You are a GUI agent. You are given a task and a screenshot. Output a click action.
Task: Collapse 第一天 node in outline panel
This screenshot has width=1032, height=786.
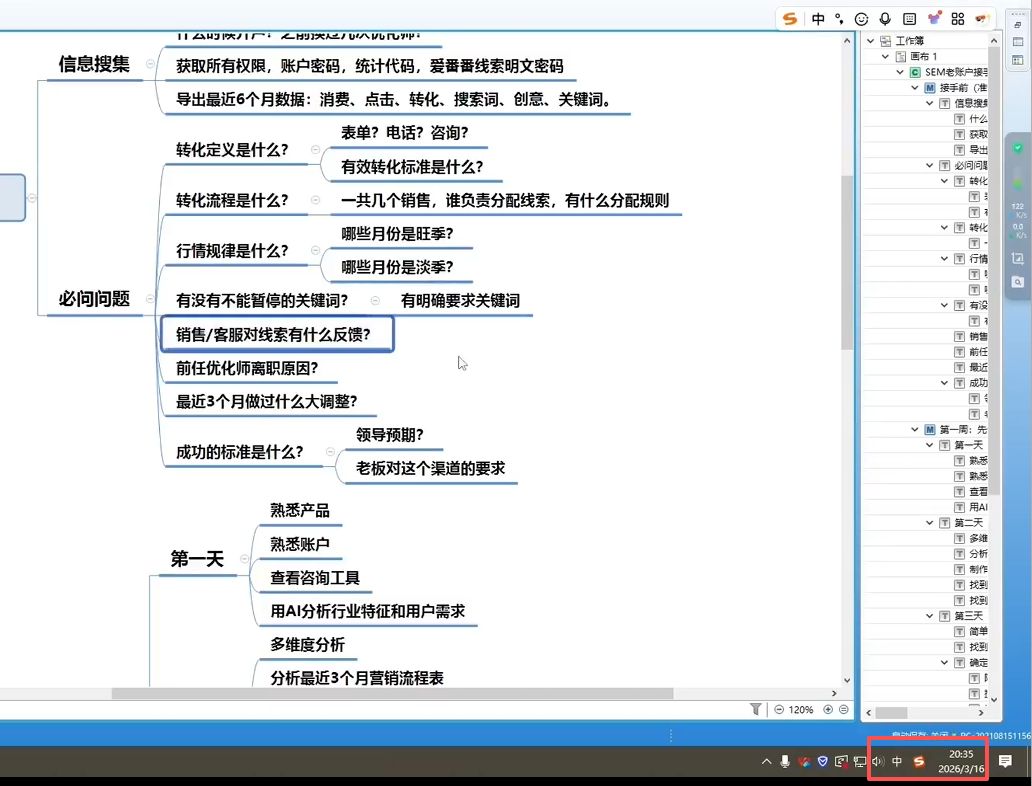point(929,445)
